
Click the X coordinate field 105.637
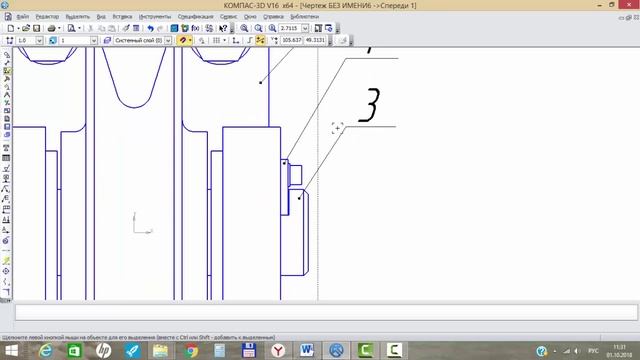coord(292,40)
